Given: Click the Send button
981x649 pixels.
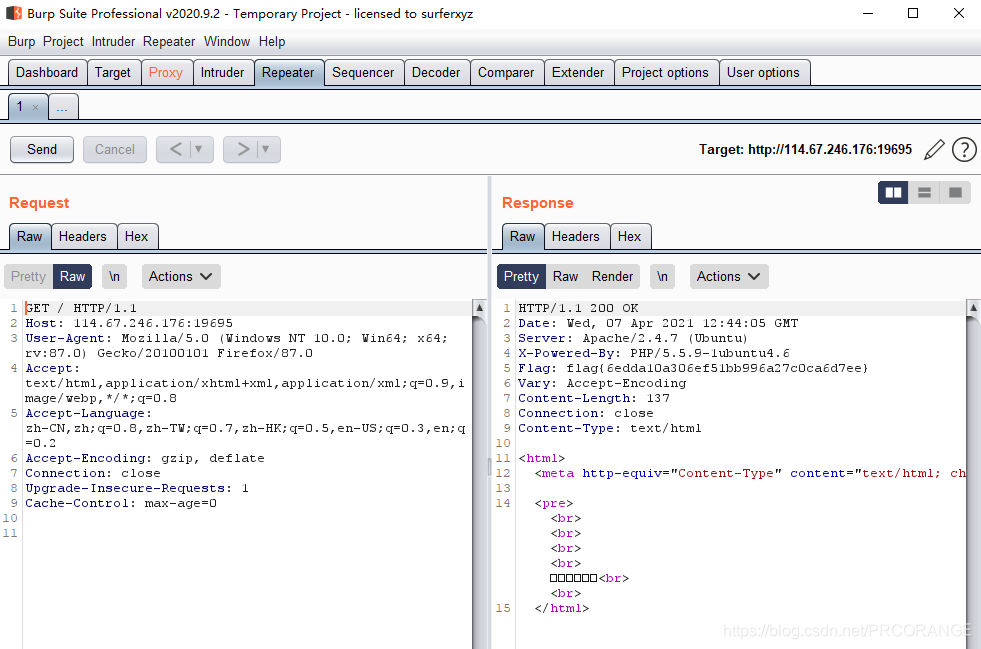Looking at the screenshot, I should coord(42,150).
